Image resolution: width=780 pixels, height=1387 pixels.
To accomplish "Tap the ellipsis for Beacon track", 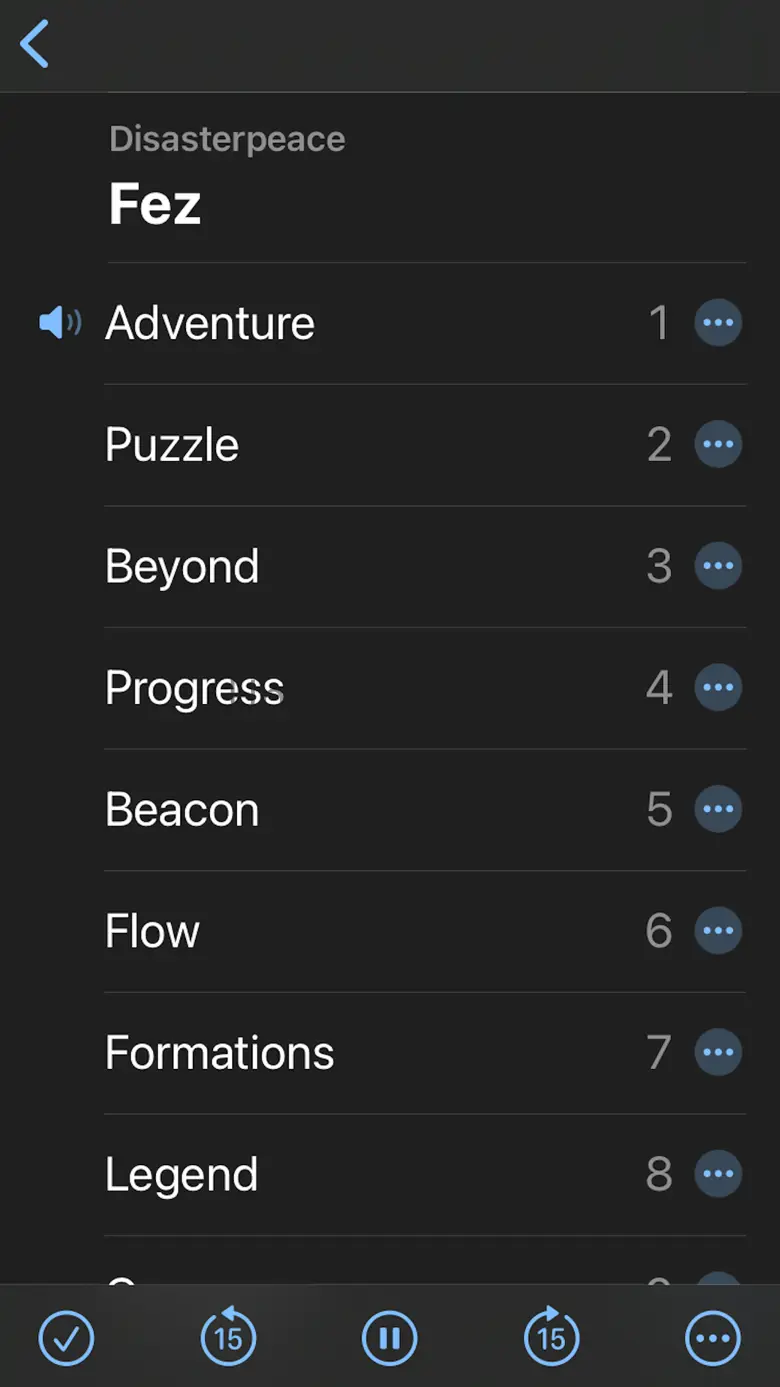I will click(x=718, y=809).
